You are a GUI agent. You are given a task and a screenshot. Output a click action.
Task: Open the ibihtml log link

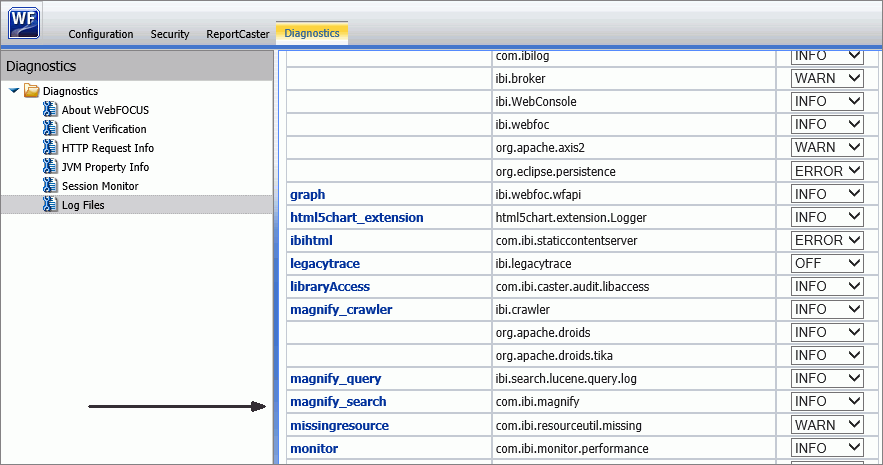311,240
